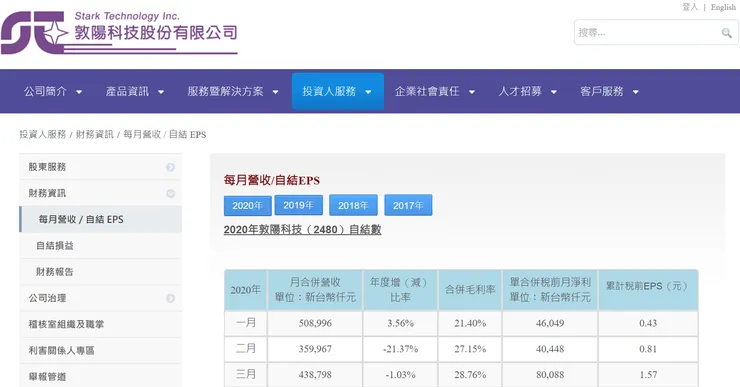Show the 2019年 revenue data
The height and width of the screenshot is (387, 740).
[x=299, y=205]
